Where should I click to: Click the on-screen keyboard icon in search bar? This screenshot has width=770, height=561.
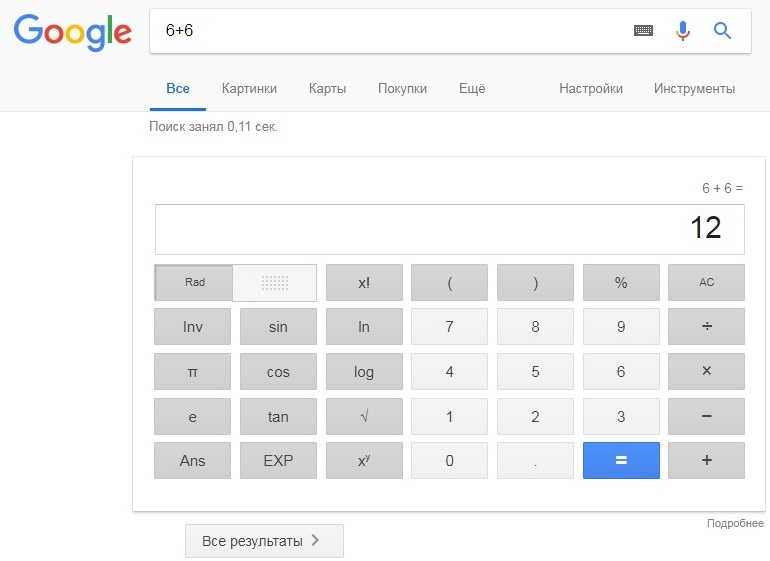(x=643, y=31)
